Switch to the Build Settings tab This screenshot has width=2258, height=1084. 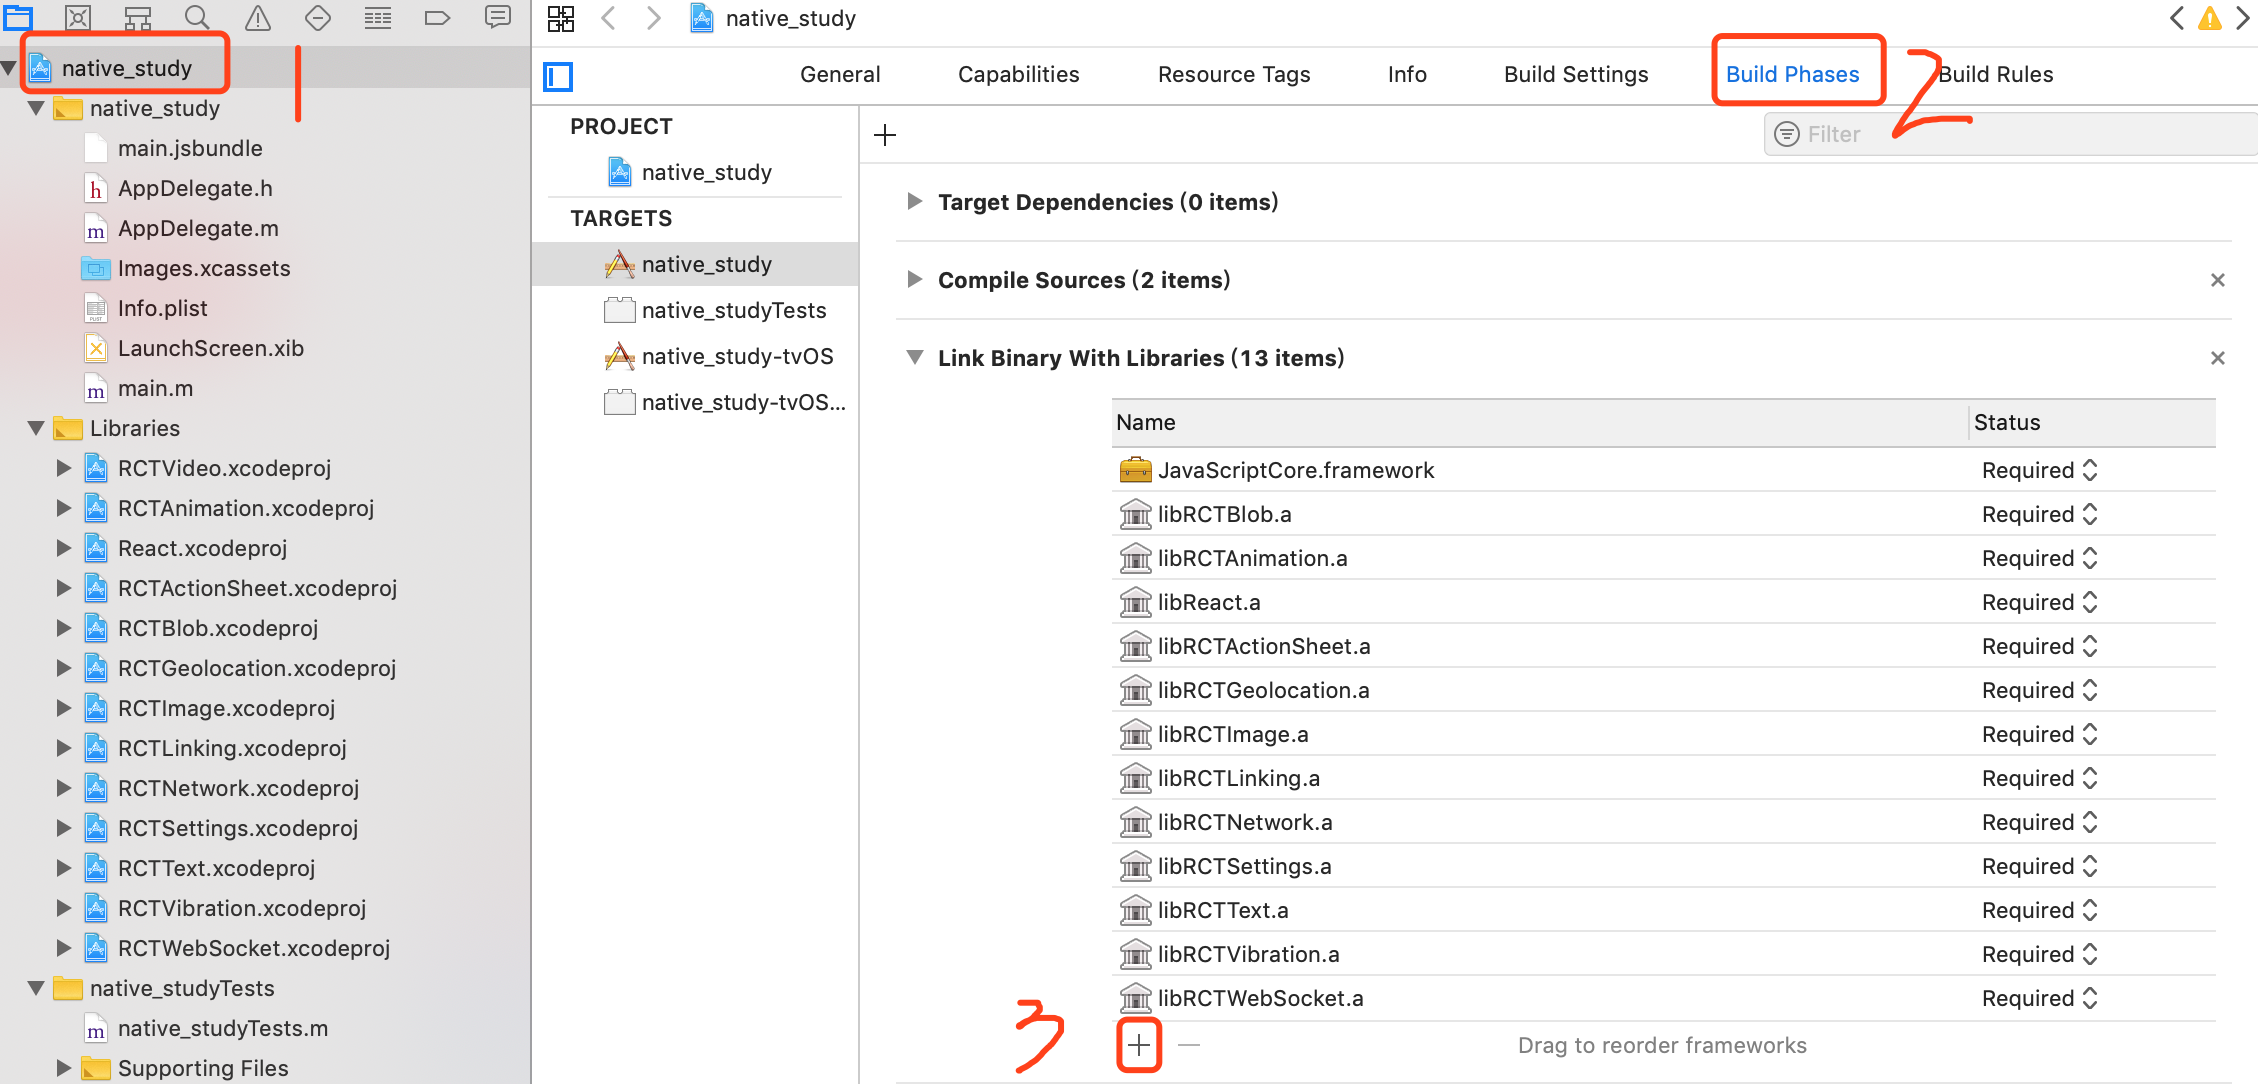1576,74
